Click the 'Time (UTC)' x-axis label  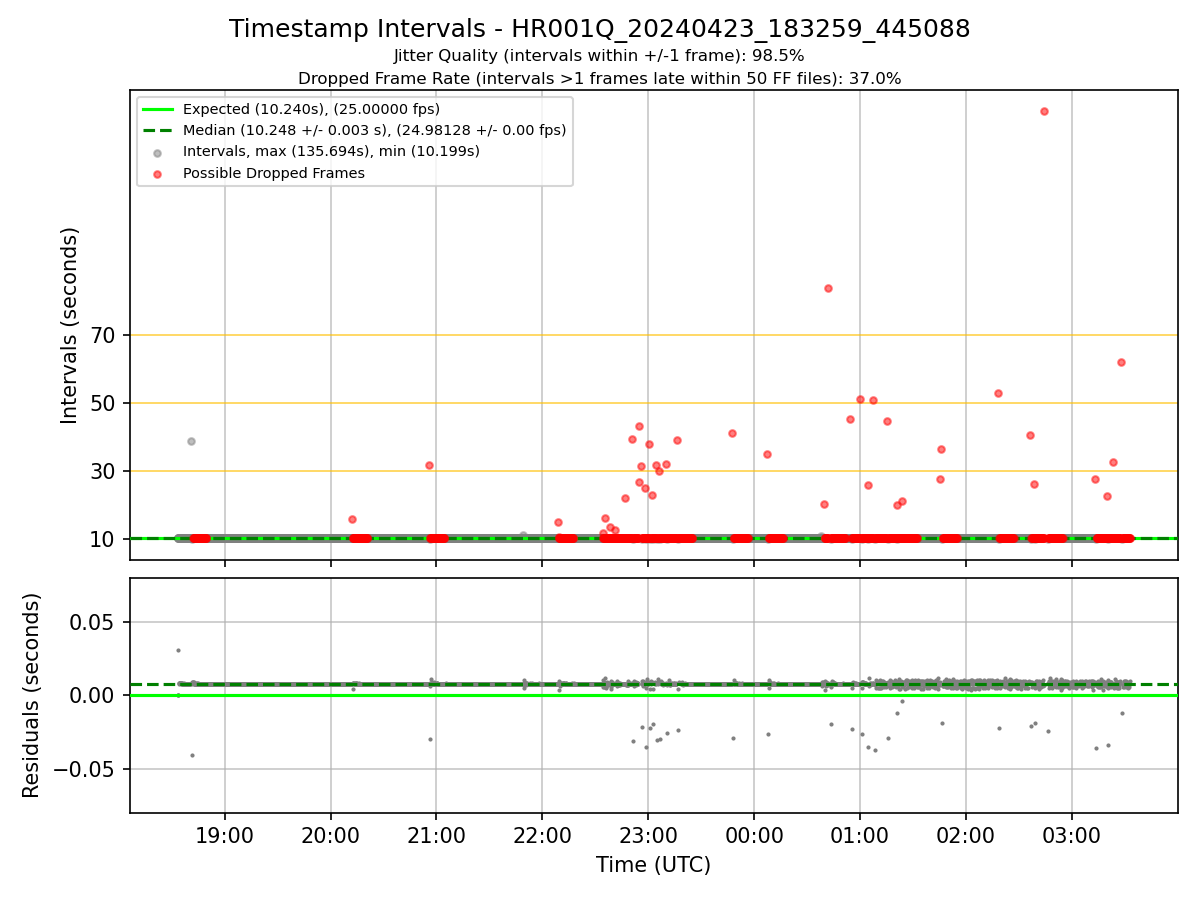653,865
